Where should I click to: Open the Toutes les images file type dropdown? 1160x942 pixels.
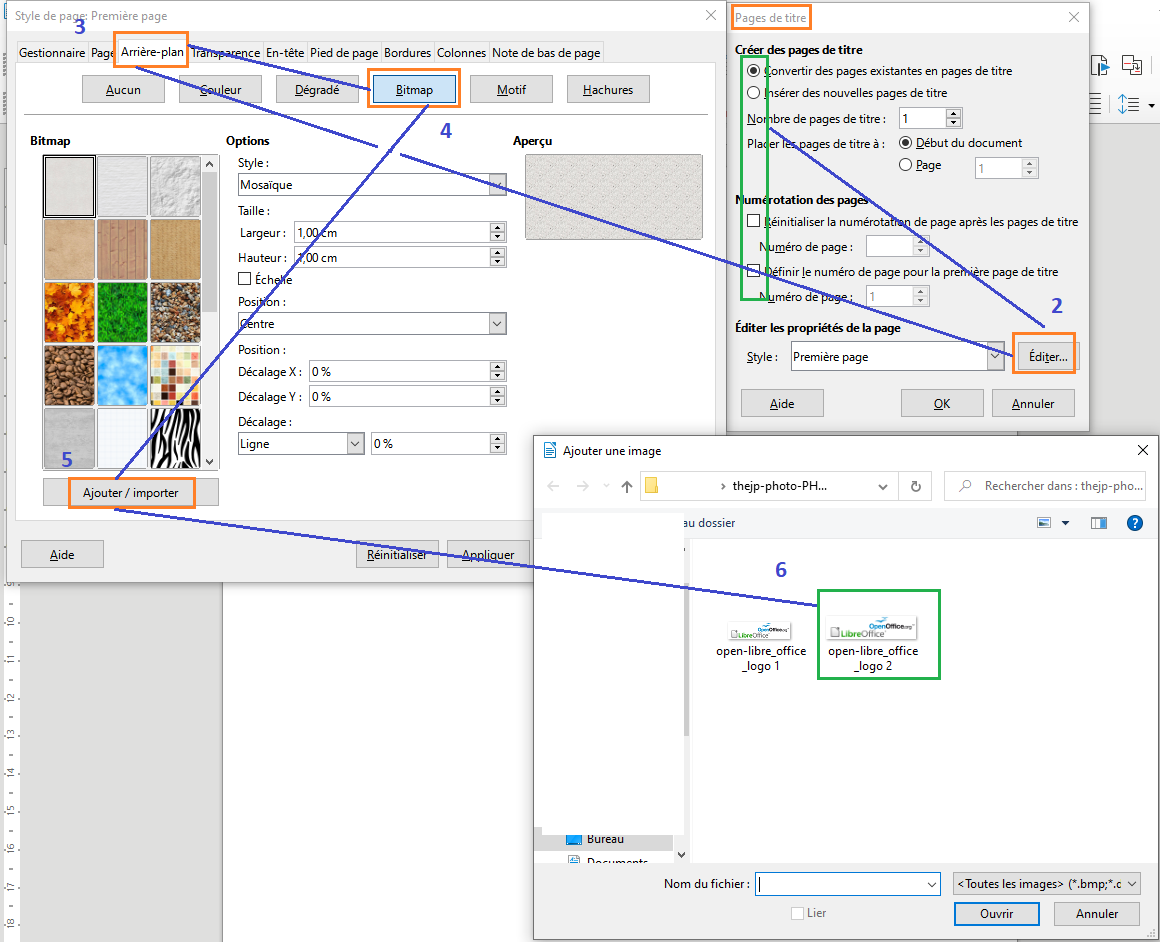point(1047,884)
